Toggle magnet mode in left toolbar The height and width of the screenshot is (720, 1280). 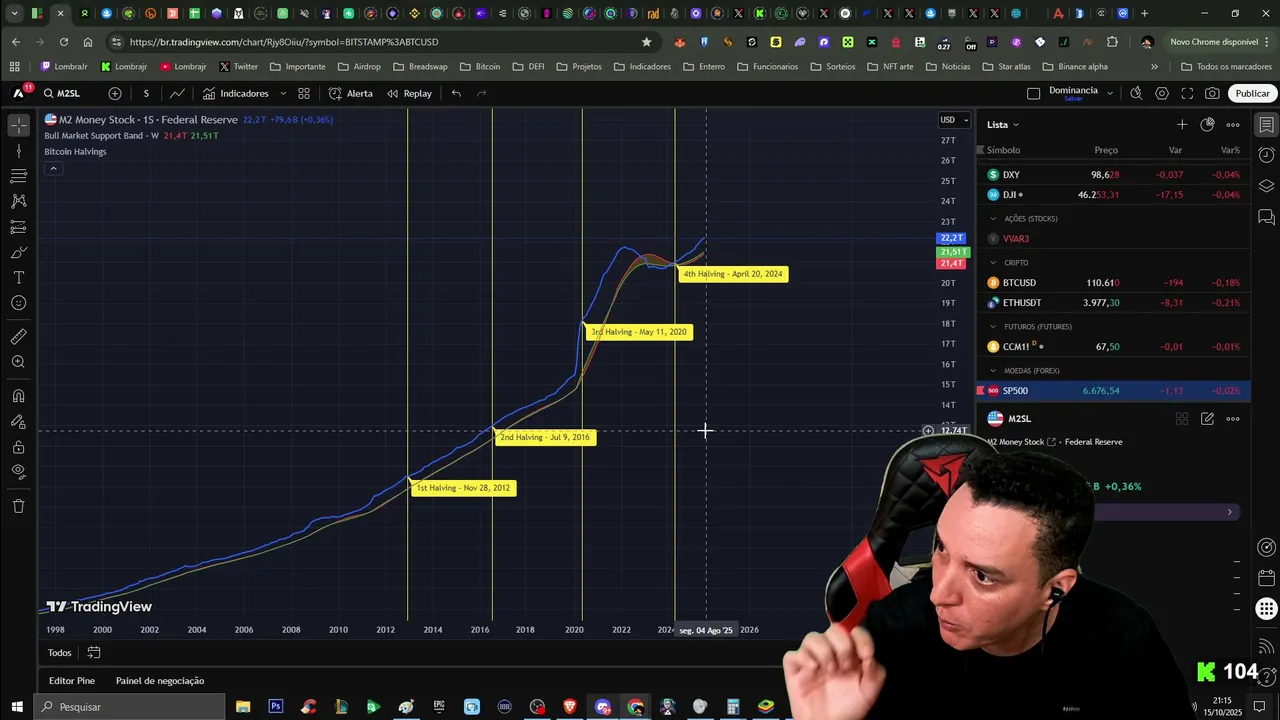[18, 395]
